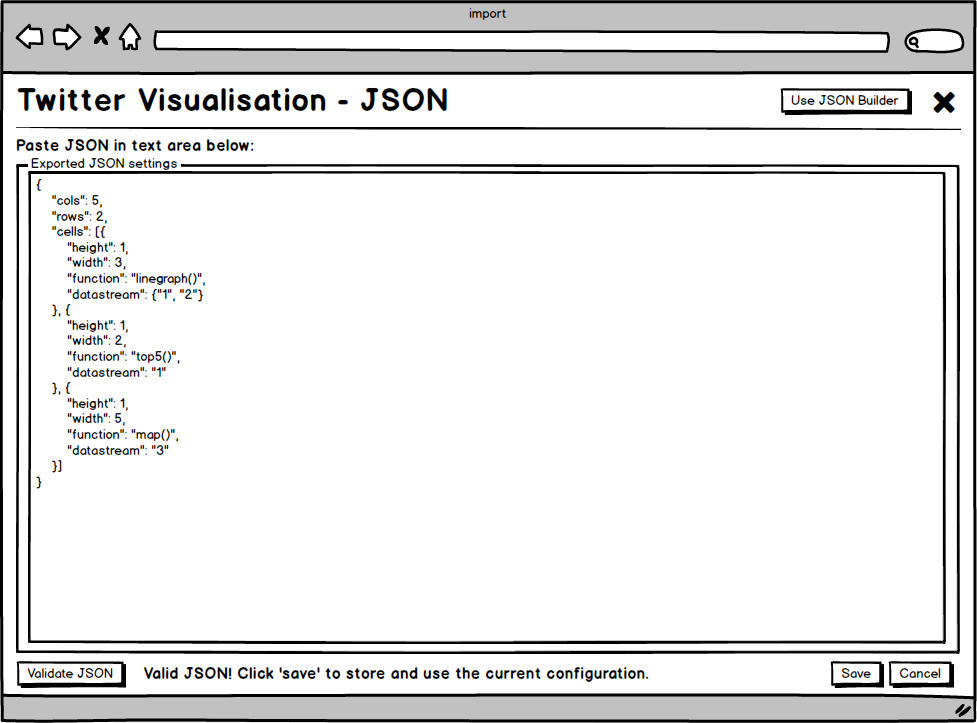The height and width of the screenshot is (723, 977).
Task: Click the "function": "map()" line
Action: pos(123,434)
